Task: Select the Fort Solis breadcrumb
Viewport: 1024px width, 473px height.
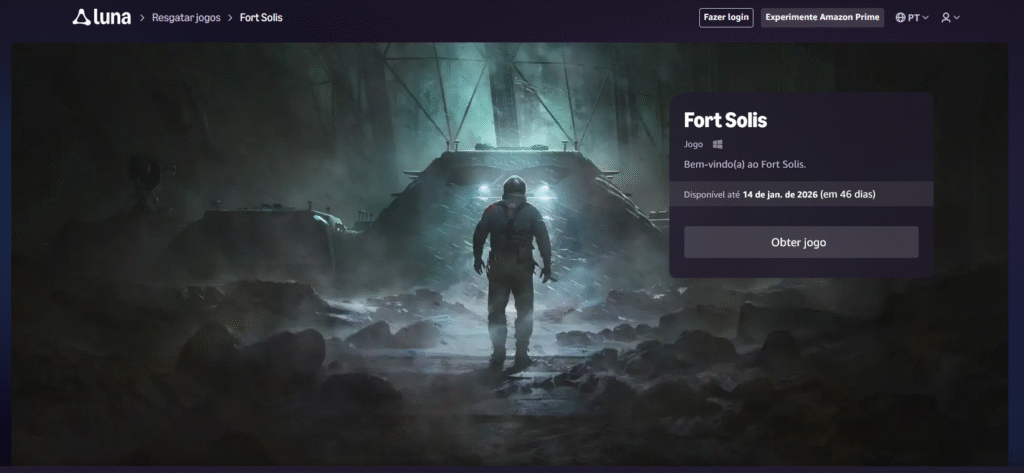Action: [x=261, y=18]
